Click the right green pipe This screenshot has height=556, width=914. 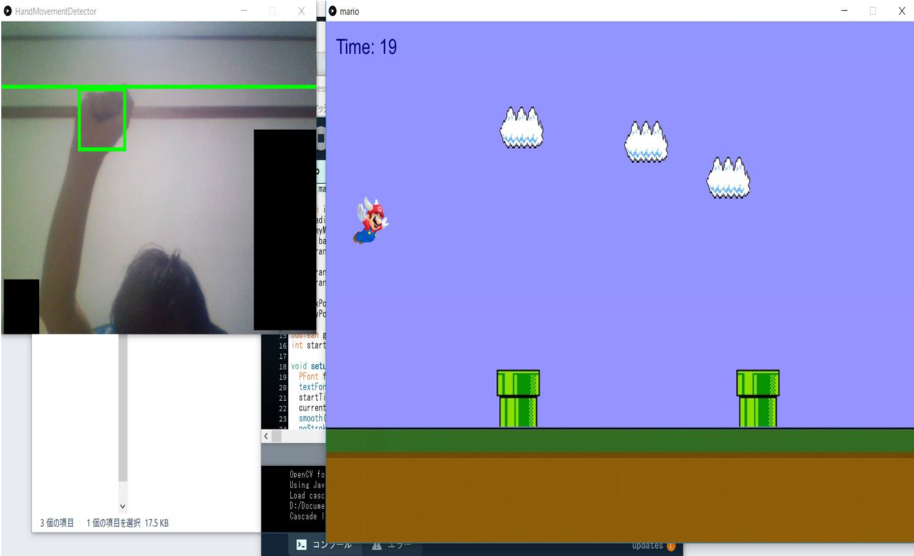point(758,399)
